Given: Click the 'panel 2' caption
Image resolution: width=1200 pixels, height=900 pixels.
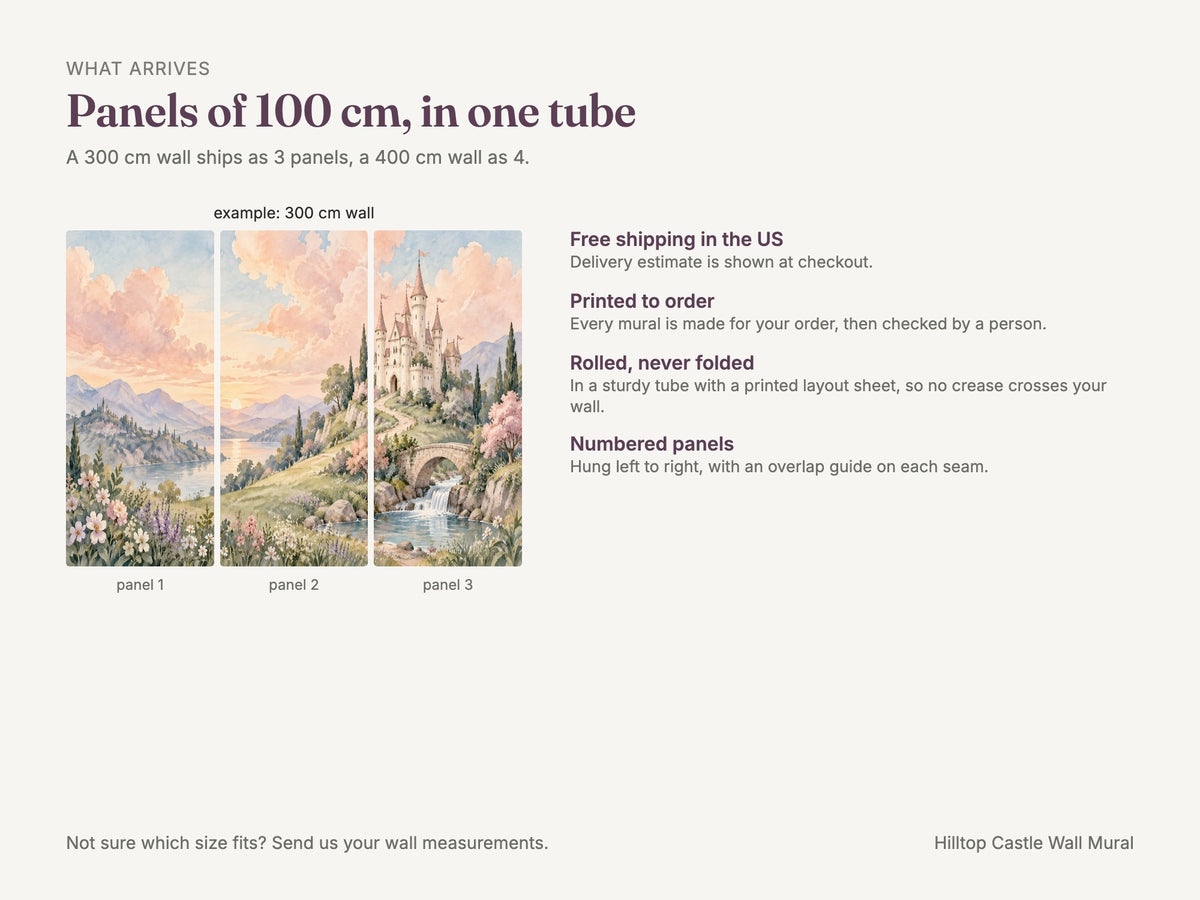Looking at the screenshot, I should click(x=294, y=585).
